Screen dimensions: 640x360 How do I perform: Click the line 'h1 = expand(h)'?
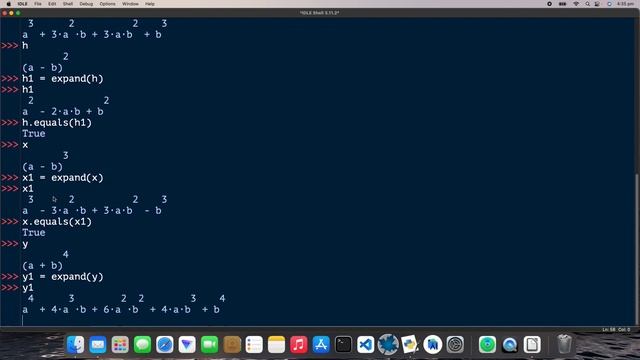(63, 78)
